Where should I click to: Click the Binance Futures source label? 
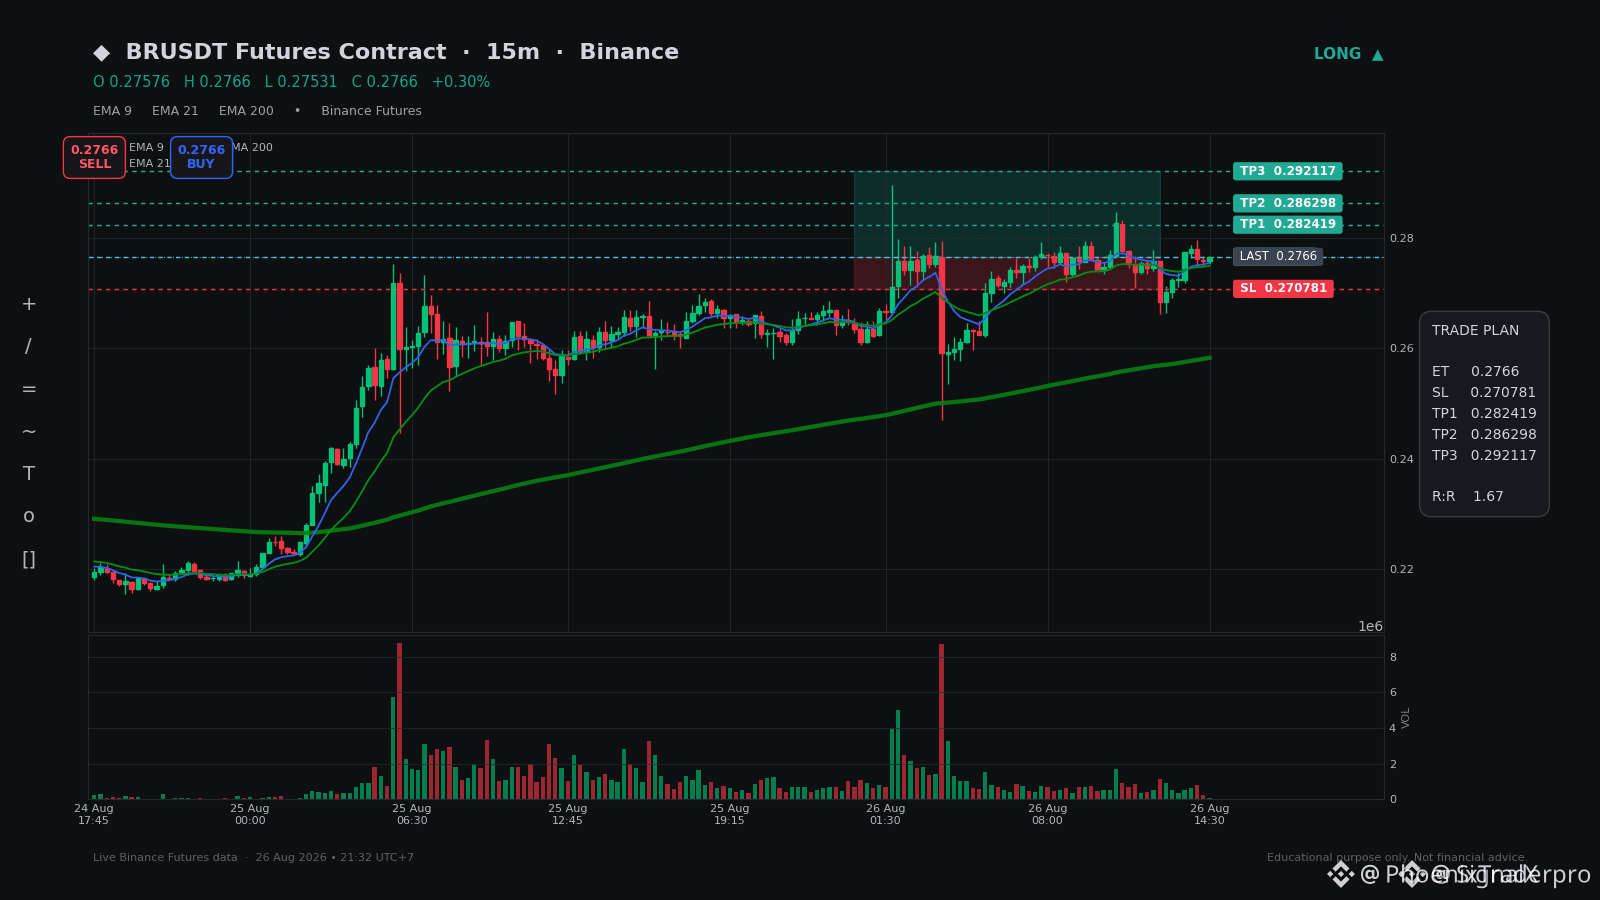pos(371,111)
